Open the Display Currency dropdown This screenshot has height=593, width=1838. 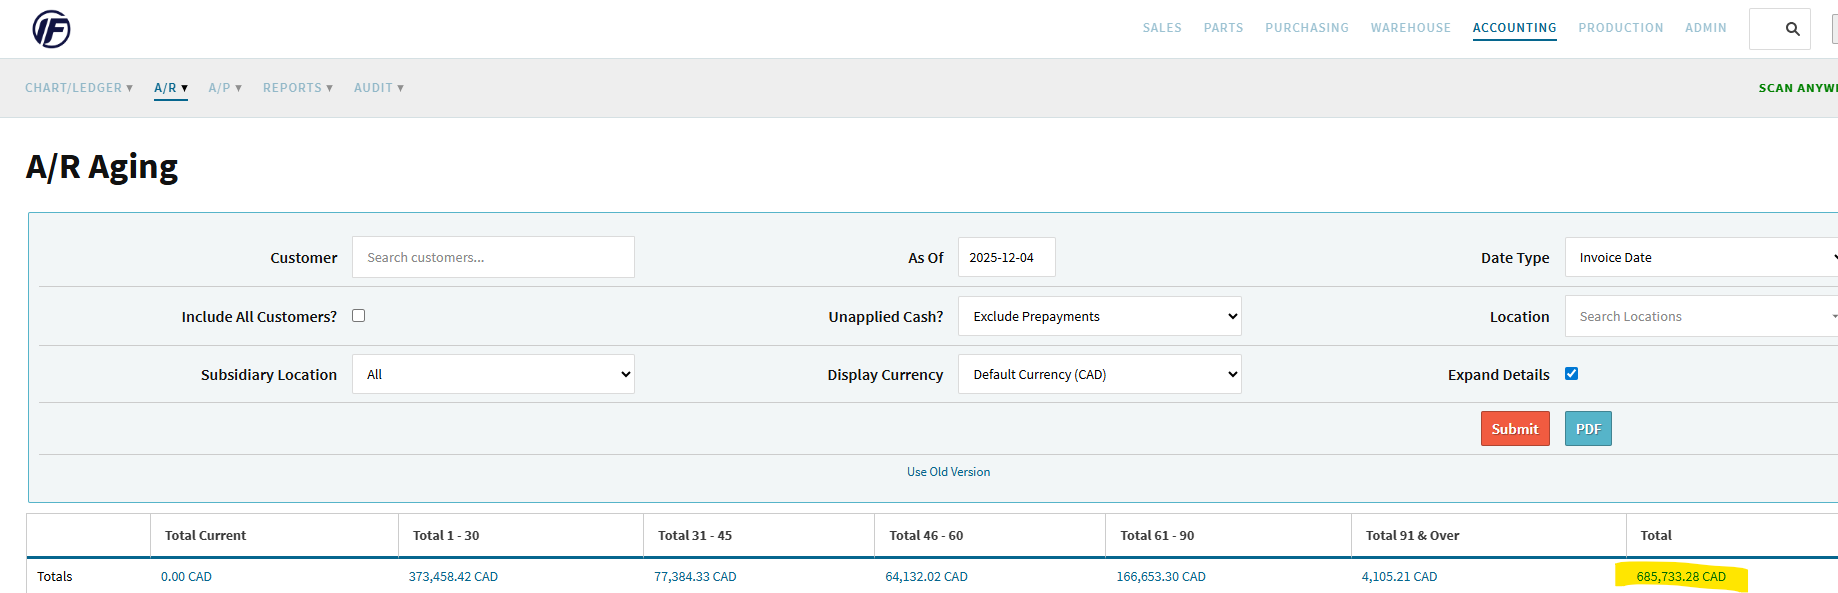click(x=1099, y=374)
